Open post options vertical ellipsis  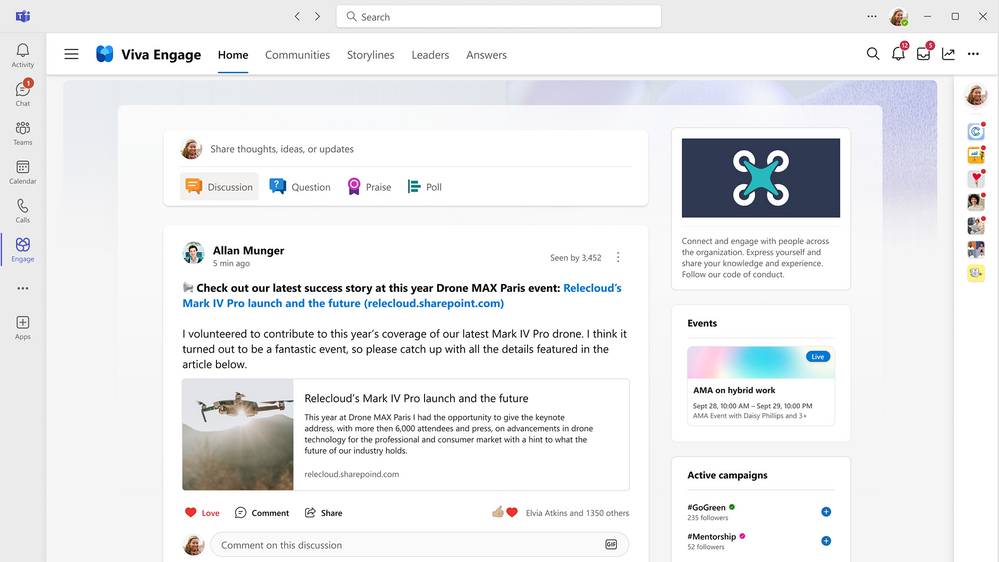pyautogui.click(x=618, y=257)
